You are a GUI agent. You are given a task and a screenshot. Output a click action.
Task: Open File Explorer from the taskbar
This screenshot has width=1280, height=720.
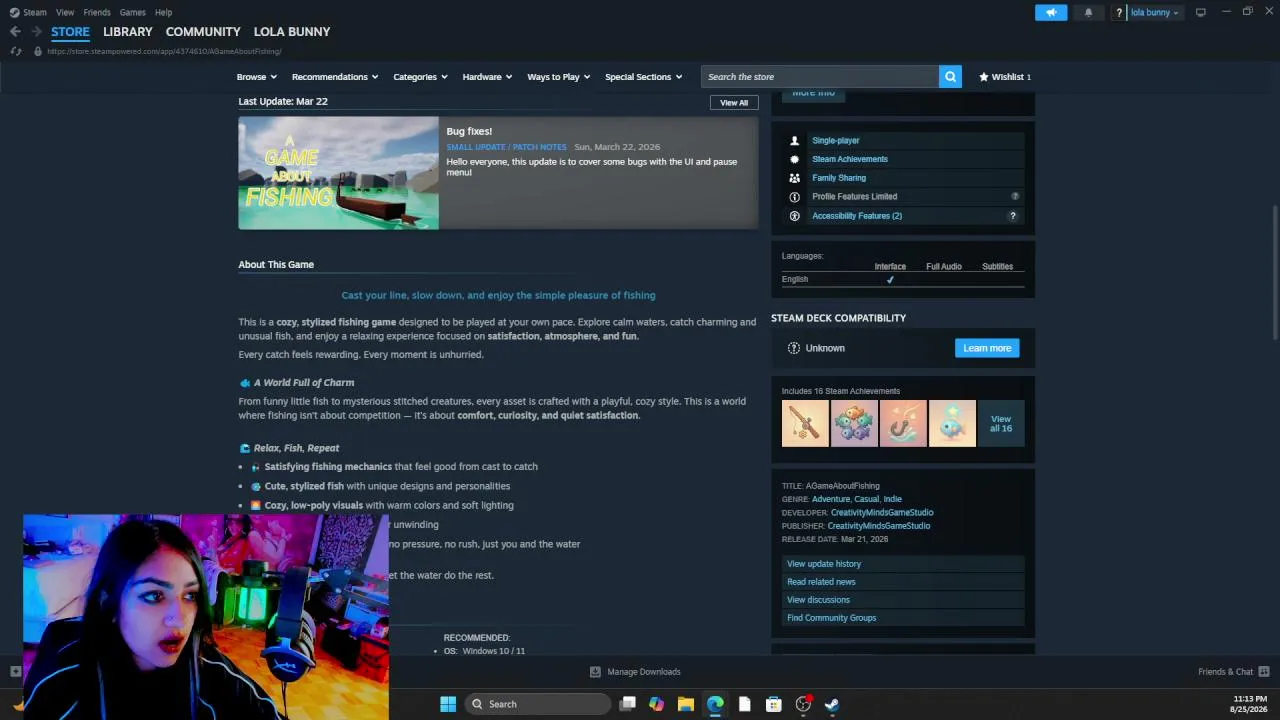tap(686, 704)
